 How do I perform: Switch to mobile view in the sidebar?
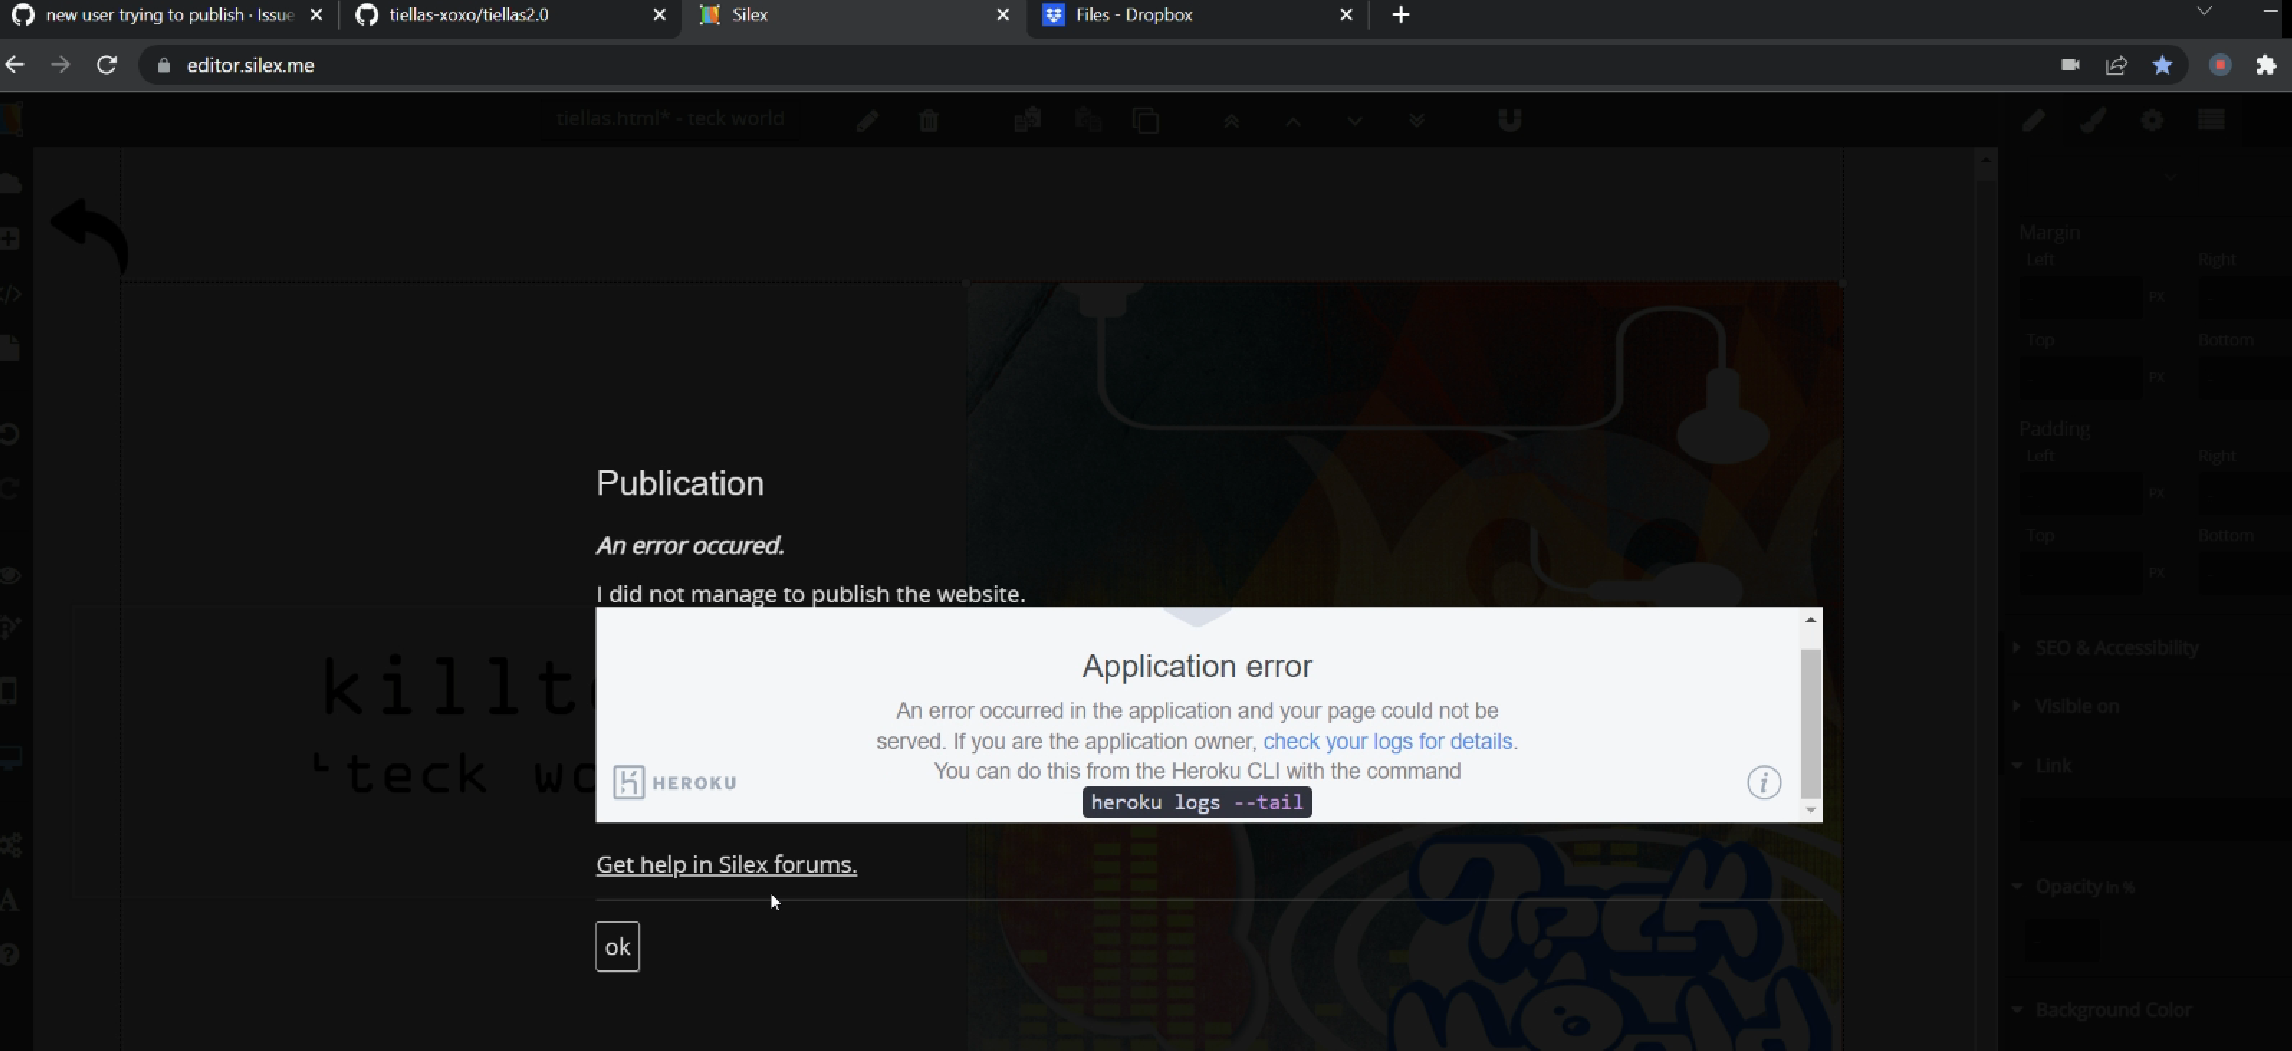point(11,690)
